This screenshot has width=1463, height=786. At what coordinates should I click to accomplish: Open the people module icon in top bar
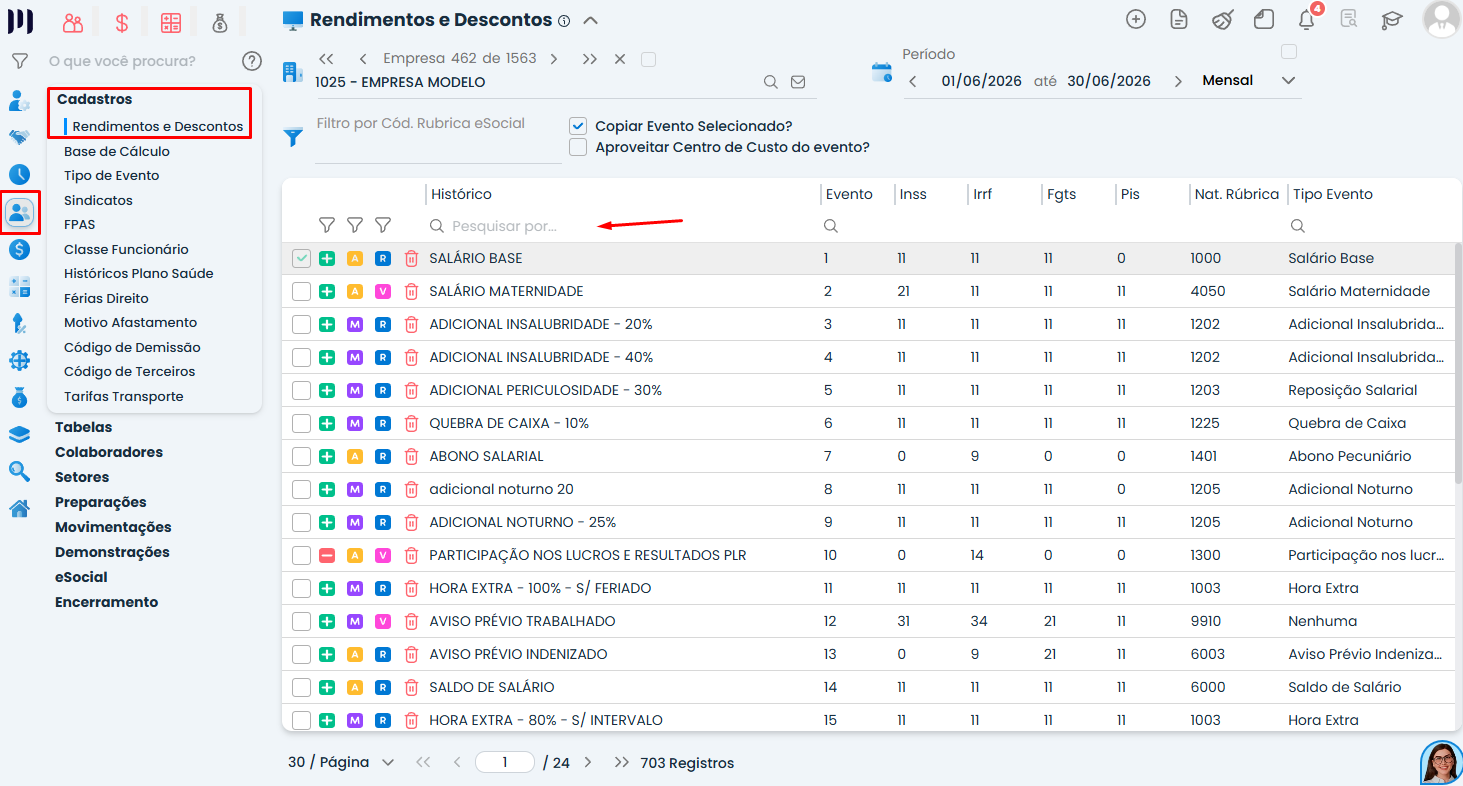(x=73, y=22)
